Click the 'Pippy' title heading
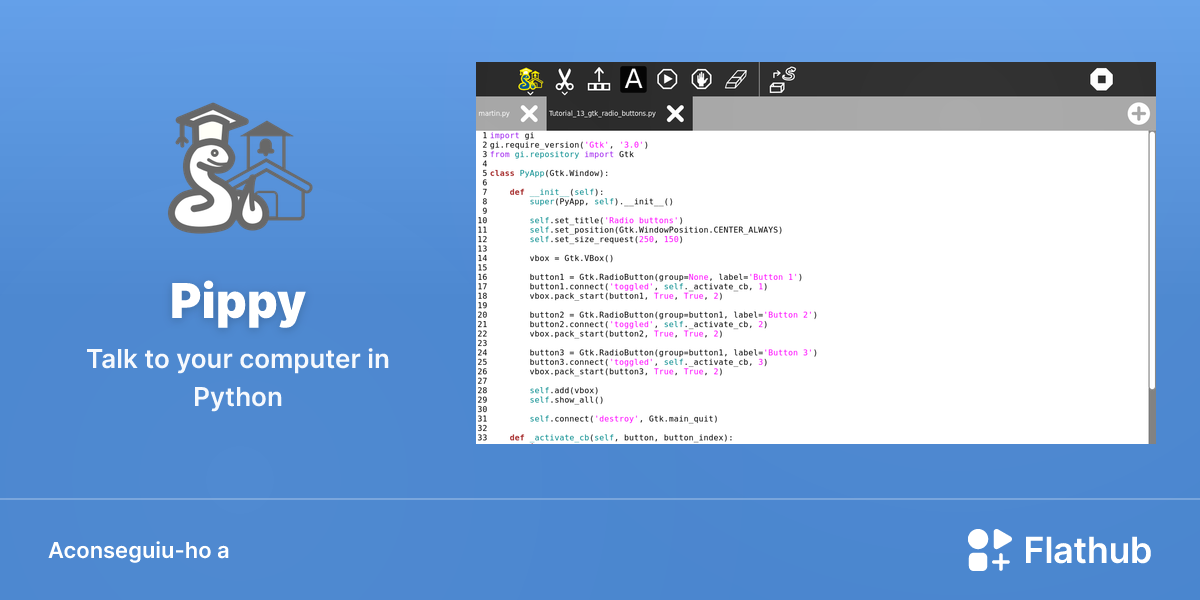This screenshot has width=1200, height=600. [x=238, y=303]
